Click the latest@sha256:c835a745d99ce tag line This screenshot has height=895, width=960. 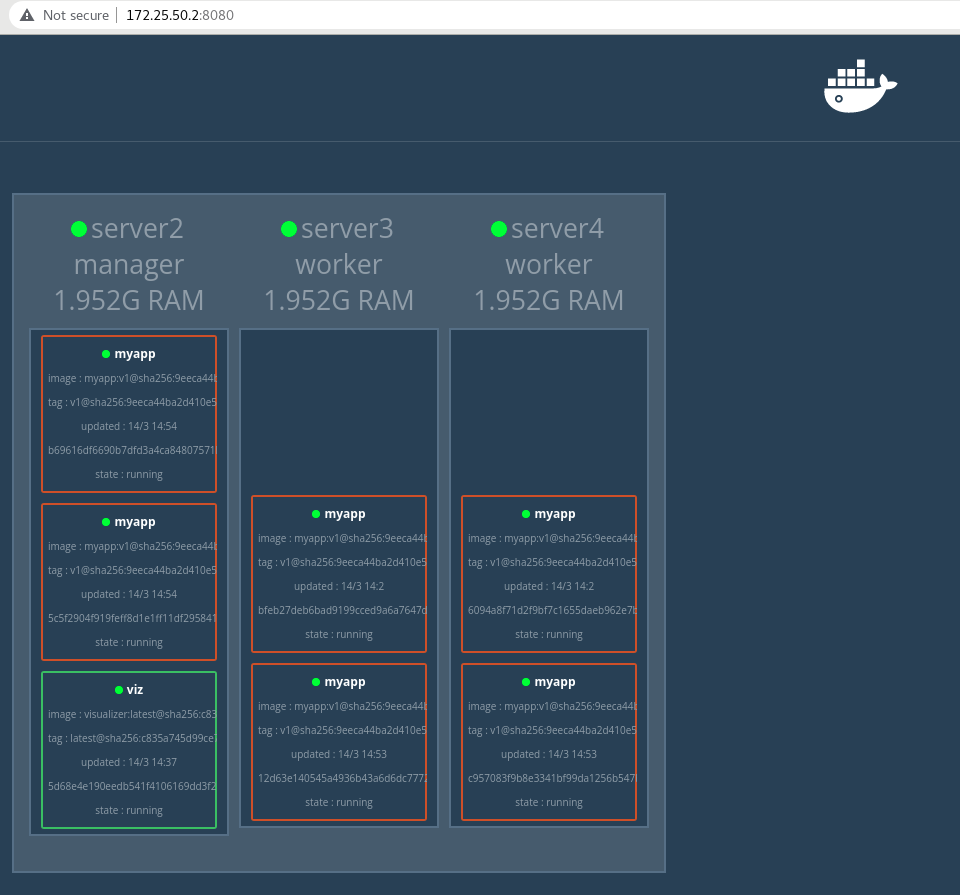(x=132, y=738)
